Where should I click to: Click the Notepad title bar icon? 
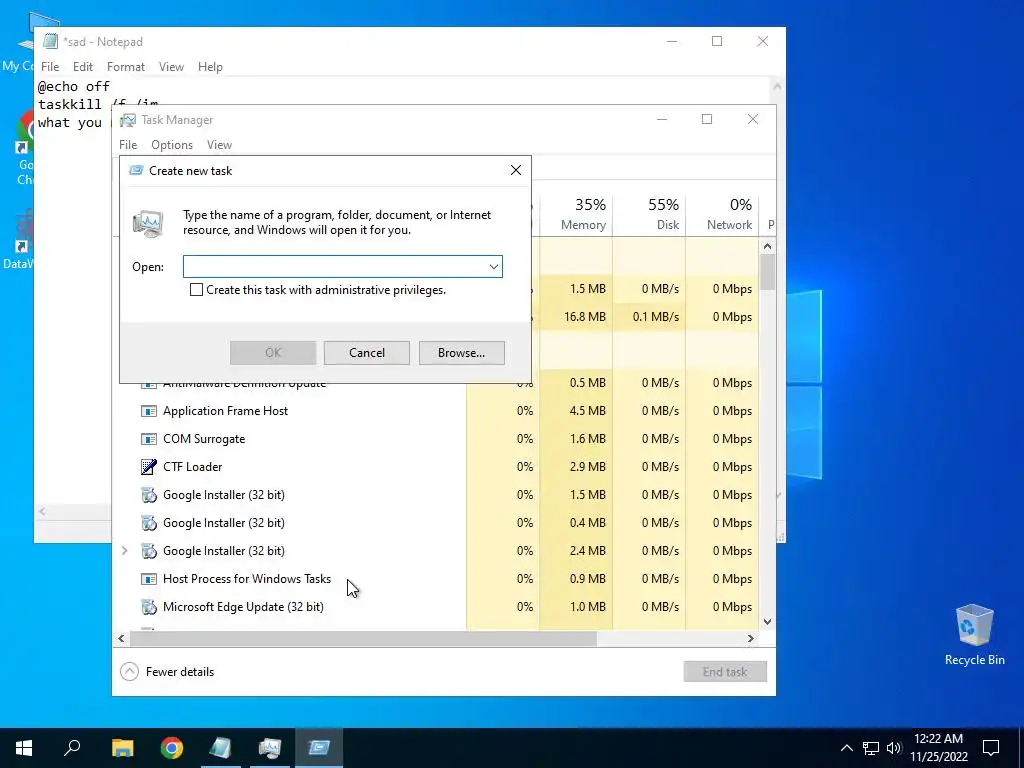click(50, 41)
